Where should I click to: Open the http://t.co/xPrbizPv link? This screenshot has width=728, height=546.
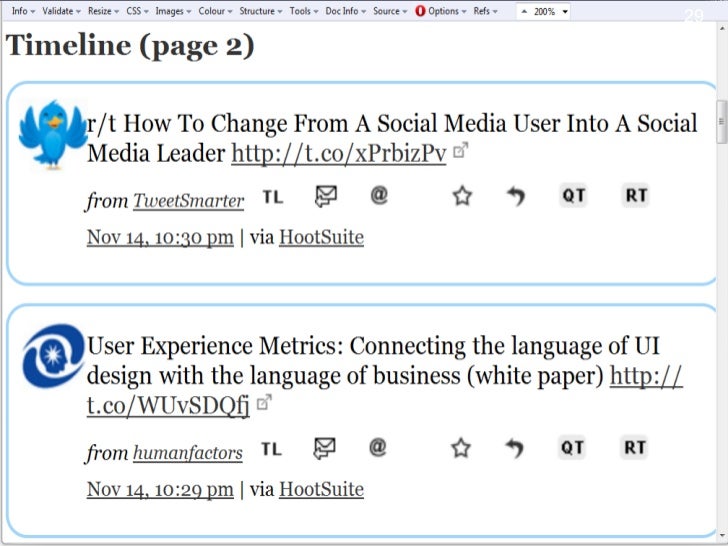coord(338,154)
